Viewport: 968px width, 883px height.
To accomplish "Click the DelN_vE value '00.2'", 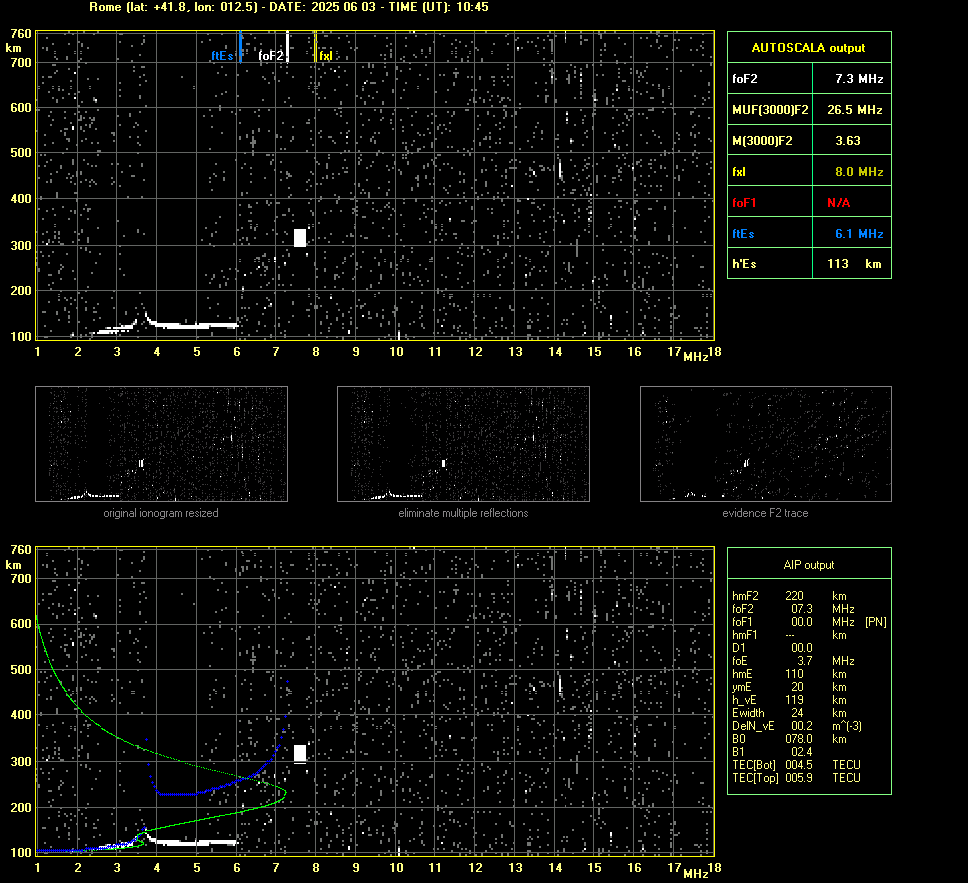I will (x=802, y=726).
